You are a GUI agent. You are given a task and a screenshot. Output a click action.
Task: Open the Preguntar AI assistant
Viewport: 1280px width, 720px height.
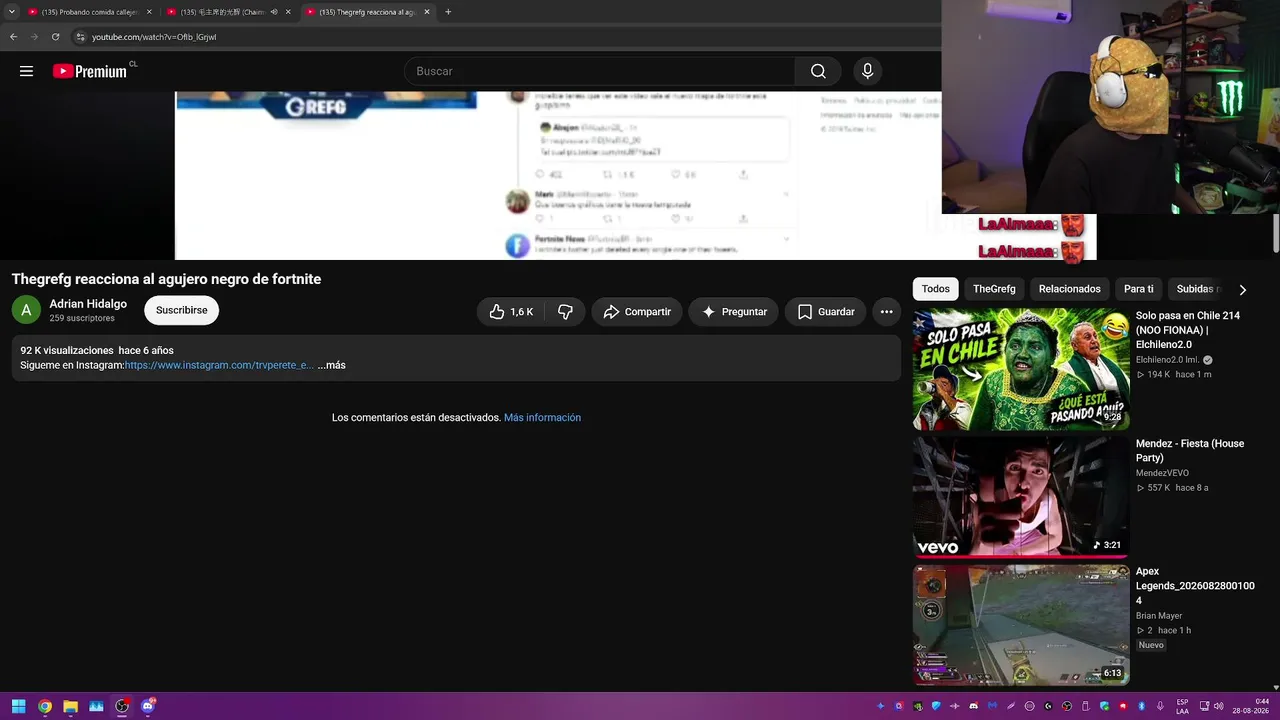click(x=734, y=312)
